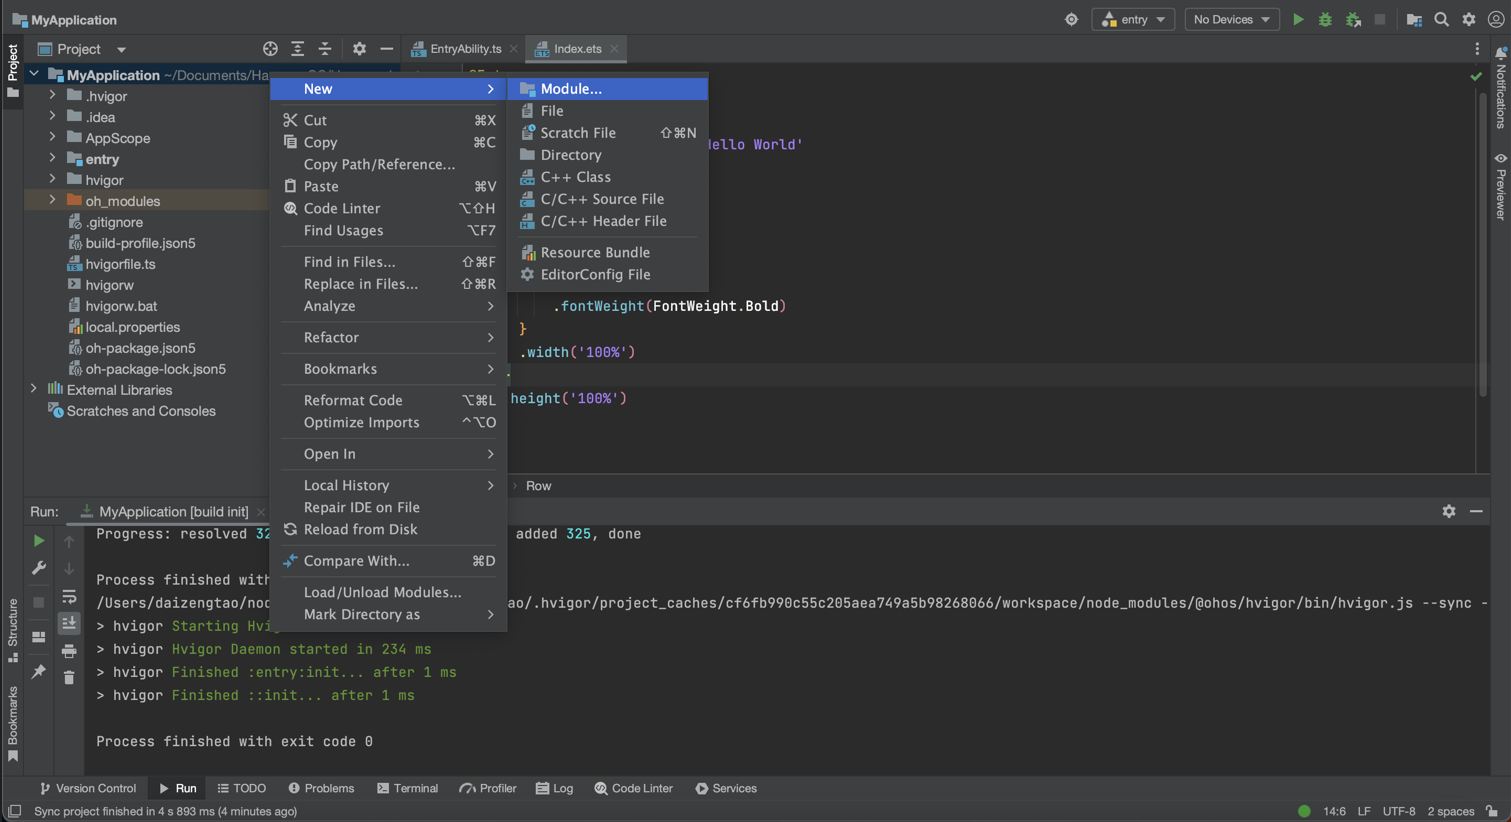Viewport: 1511px width, 822px height.
Task: Toggle pin tab in the Run panel
Action: coord(38,671)
